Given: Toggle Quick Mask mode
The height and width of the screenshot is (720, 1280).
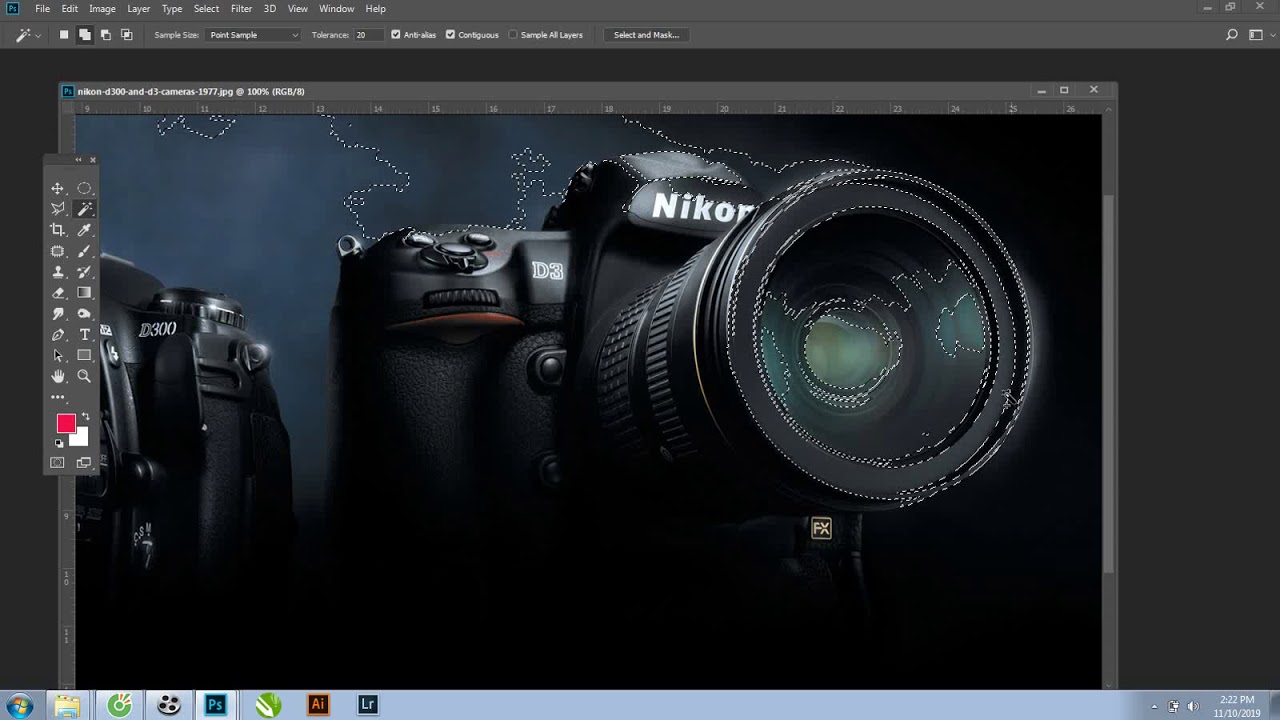Looking at the screenshot, I should [57, 463].
